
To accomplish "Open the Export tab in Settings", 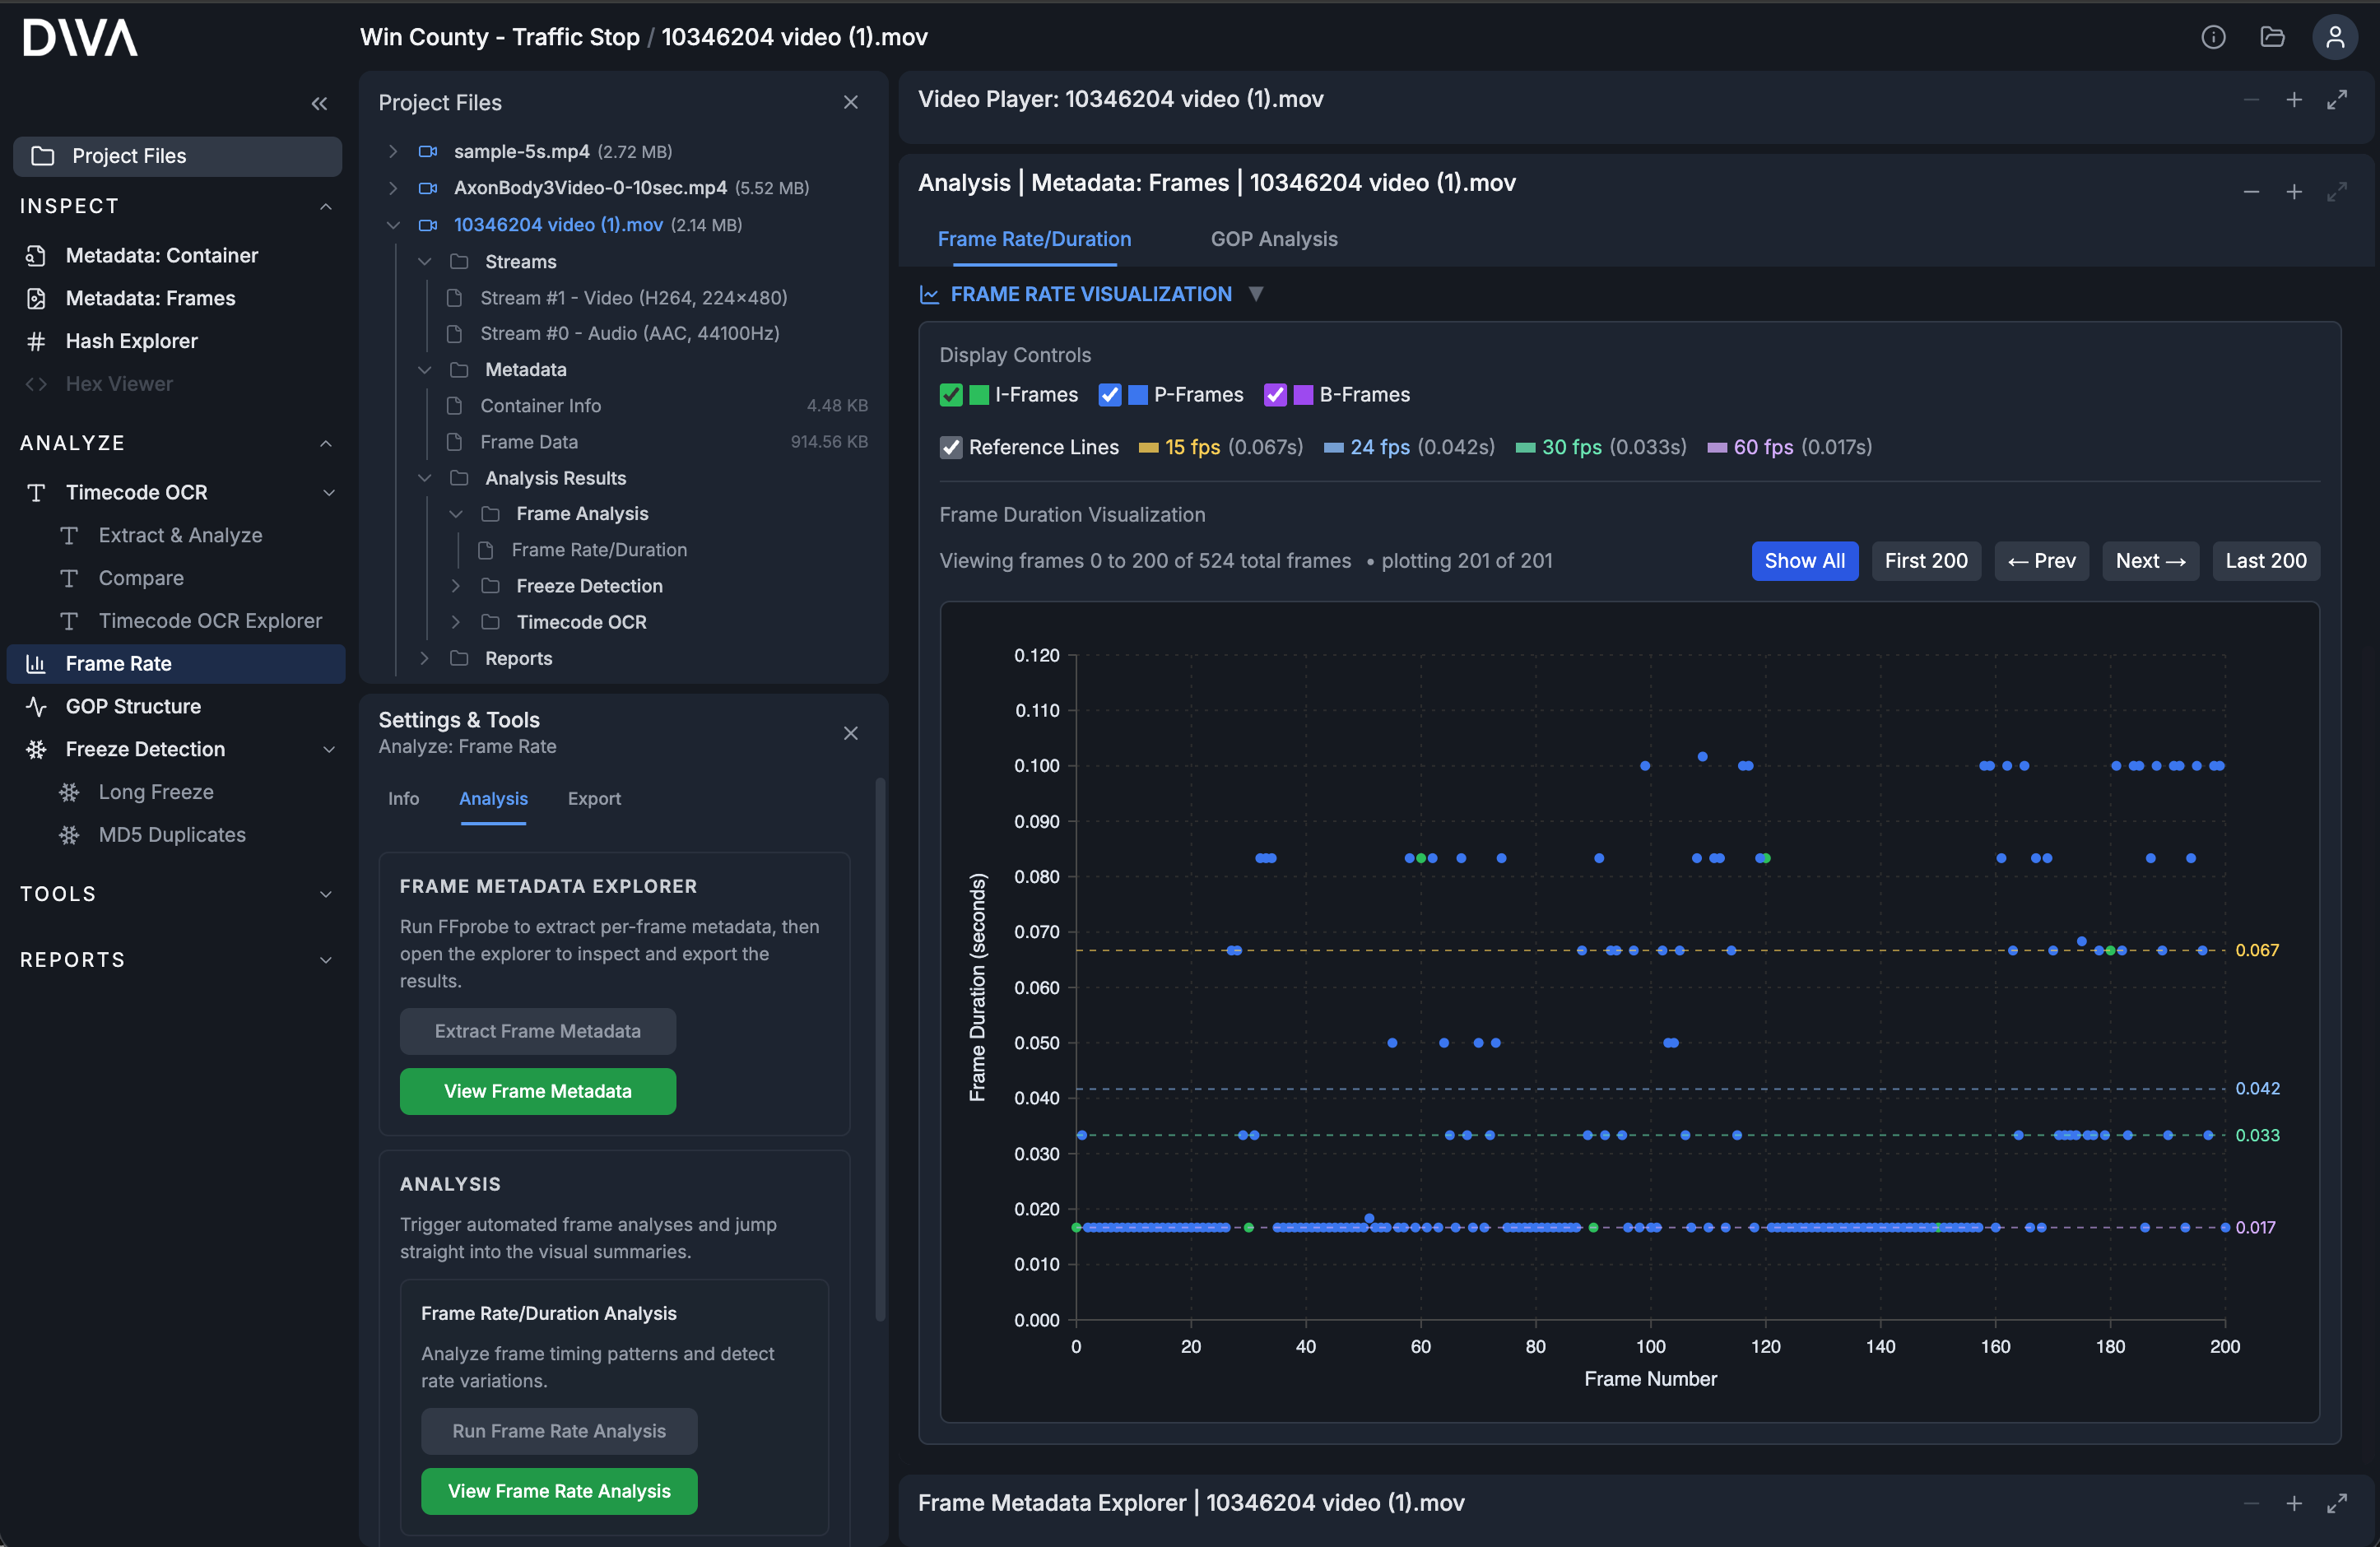I will click(594, 798).
